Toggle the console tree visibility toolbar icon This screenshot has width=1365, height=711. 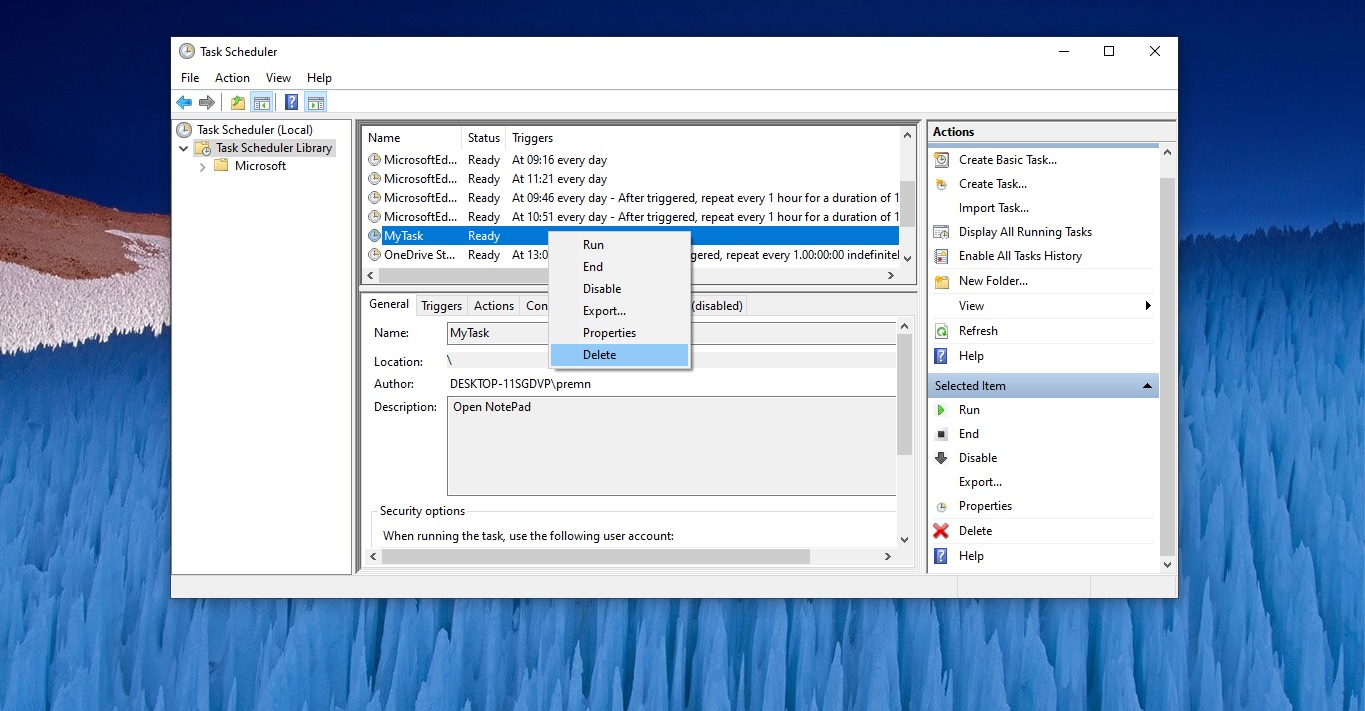tap(261, 101)
